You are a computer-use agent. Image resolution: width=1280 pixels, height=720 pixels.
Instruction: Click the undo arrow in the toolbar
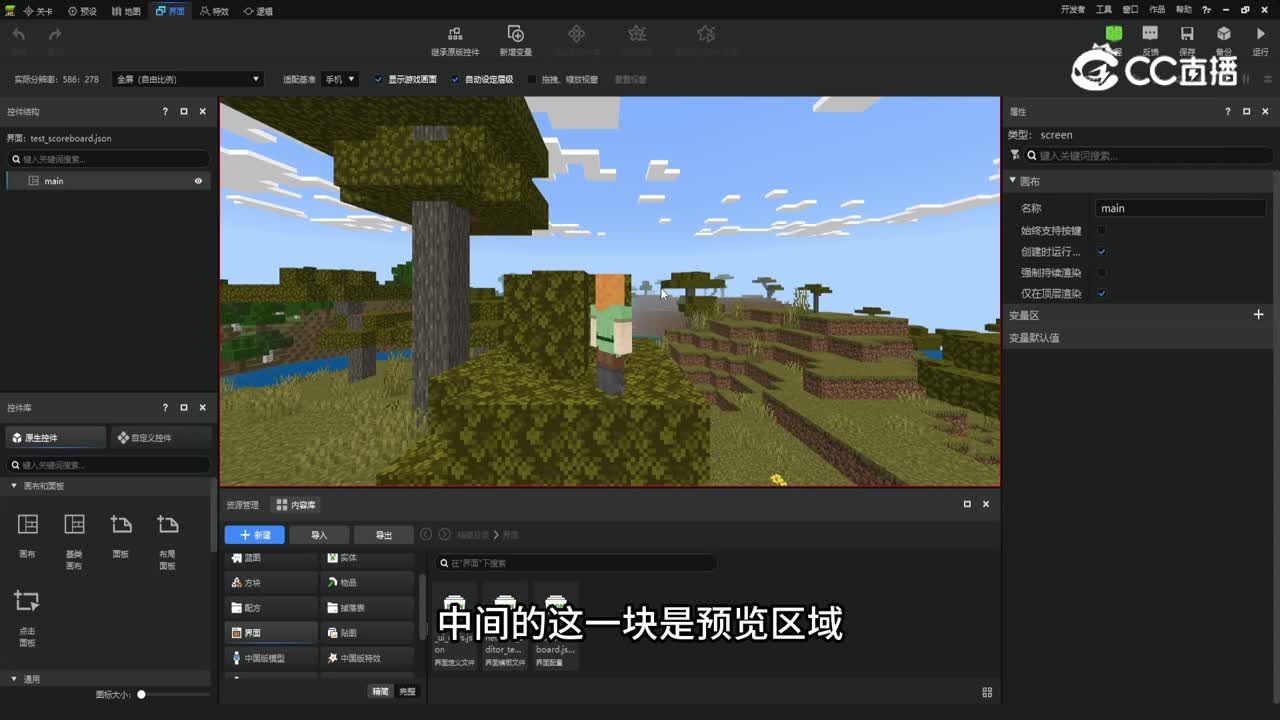click(19, 34)
